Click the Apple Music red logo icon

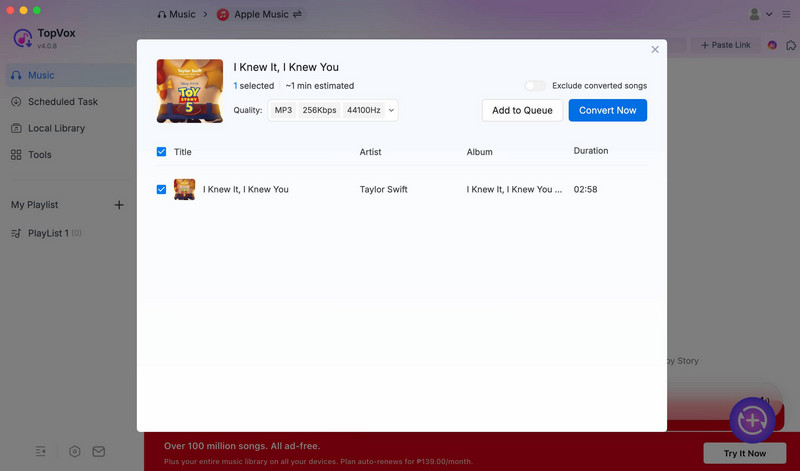coord(222,15)
